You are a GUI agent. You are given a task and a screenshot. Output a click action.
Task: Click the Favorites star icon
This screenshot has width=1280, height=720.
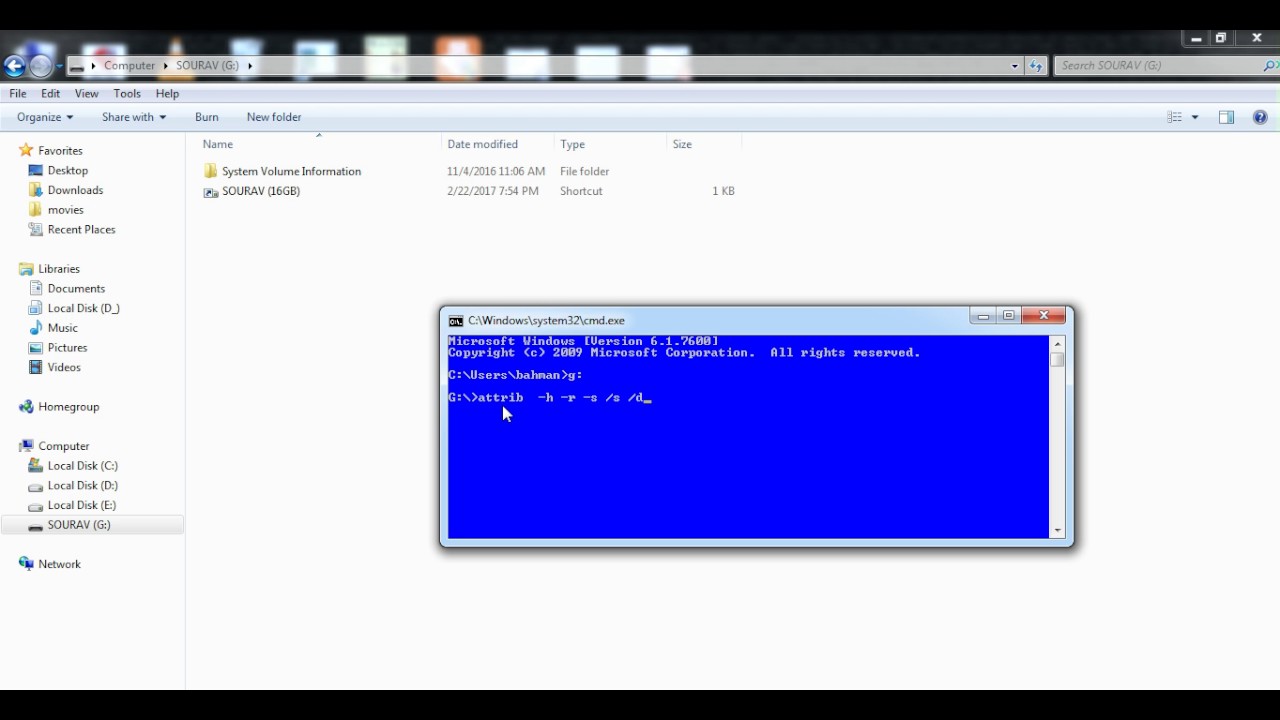[x=26, y=150]
